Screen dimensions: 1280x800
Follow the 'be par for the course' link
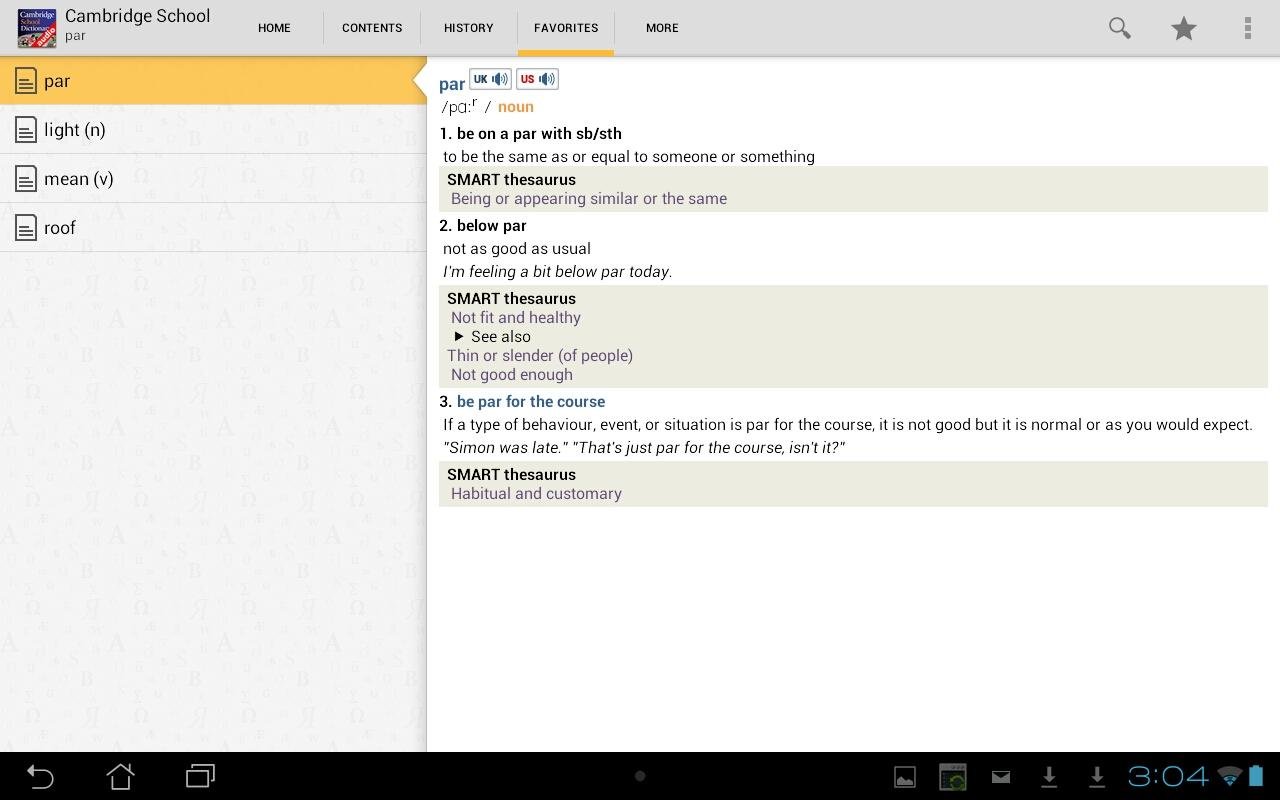point(531,401)
